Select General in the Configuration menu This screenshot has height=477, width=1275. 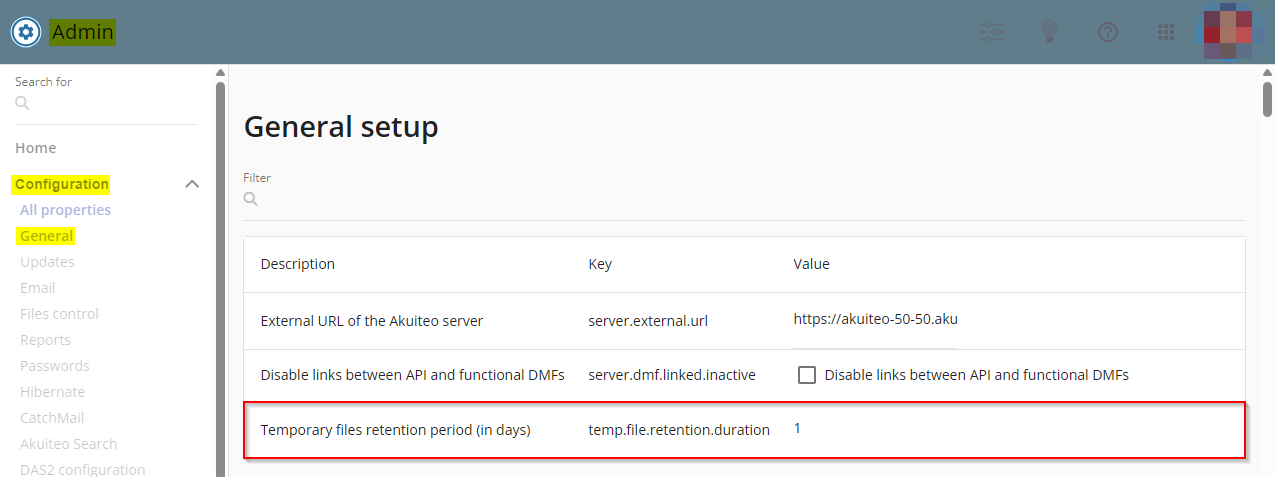(47, 236)
